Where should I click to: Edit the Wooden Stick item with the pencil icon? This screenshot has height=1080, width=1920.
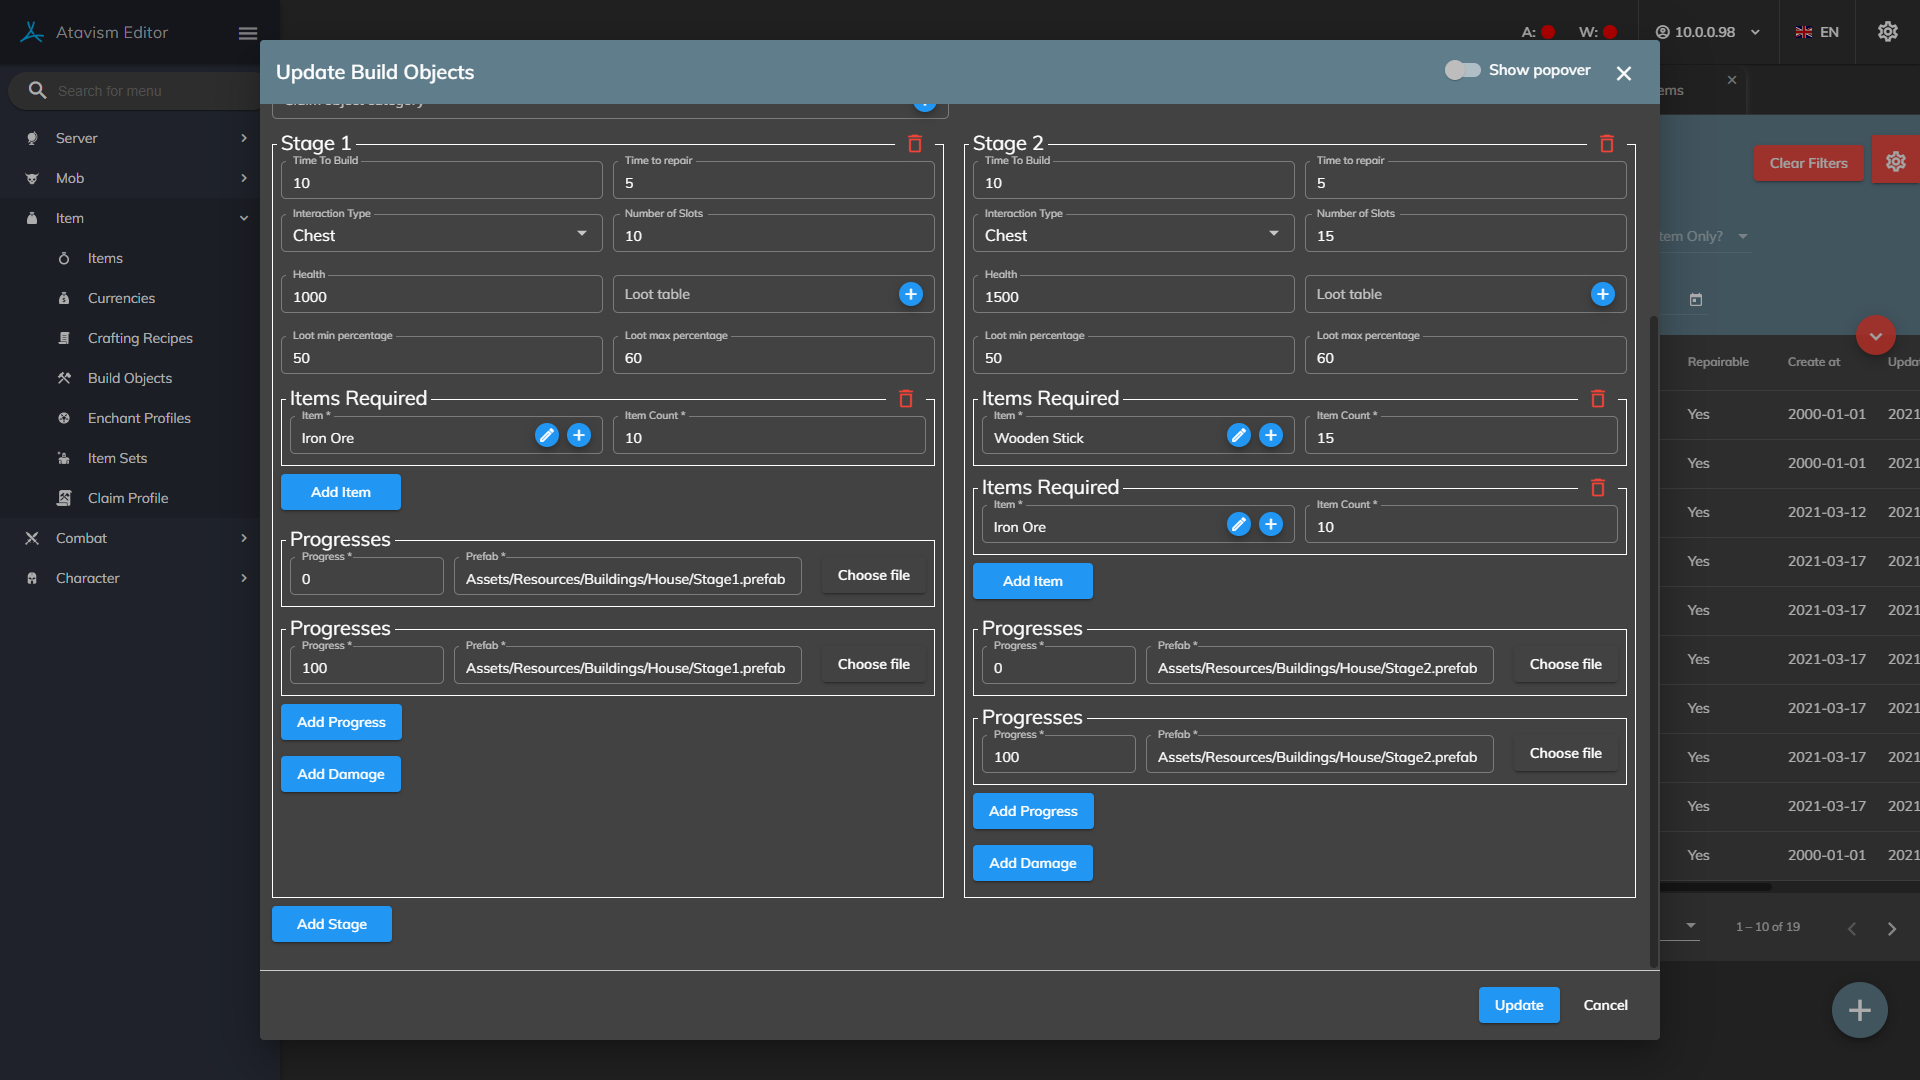coord(1238,436)
